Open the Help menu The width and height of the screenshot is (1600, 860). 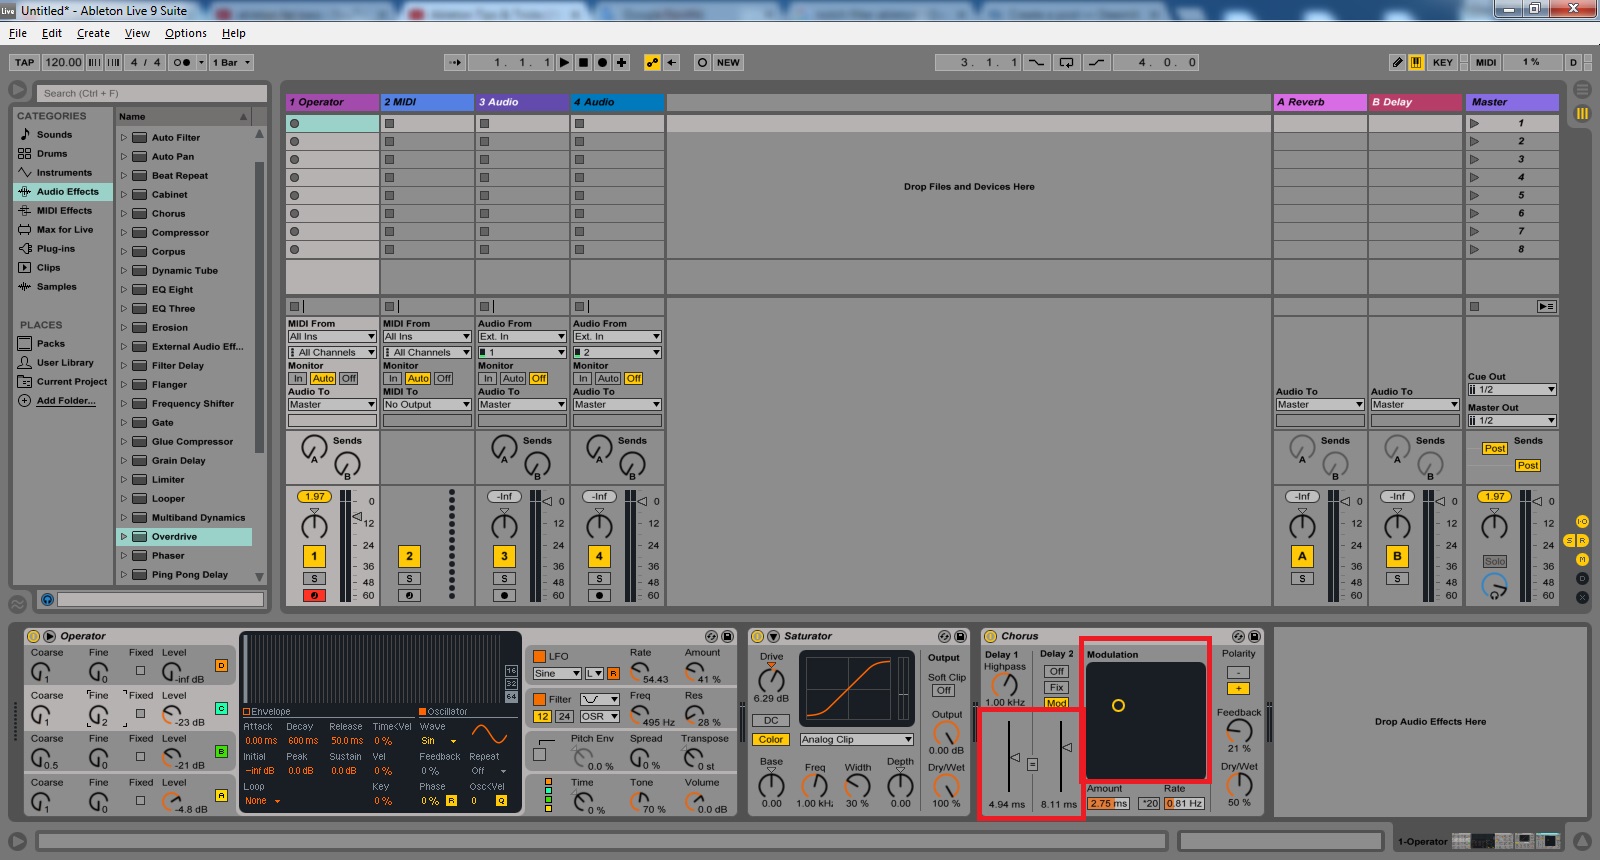pyautogui.click(x=233, y=33)
